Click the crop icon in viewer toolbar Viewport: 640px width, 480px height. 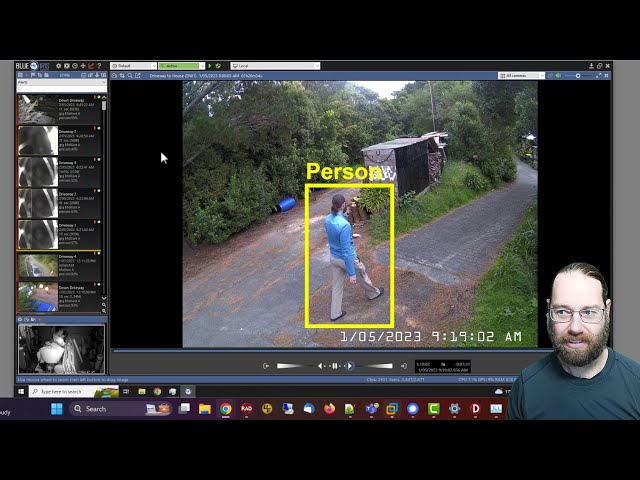coord(122,76)
